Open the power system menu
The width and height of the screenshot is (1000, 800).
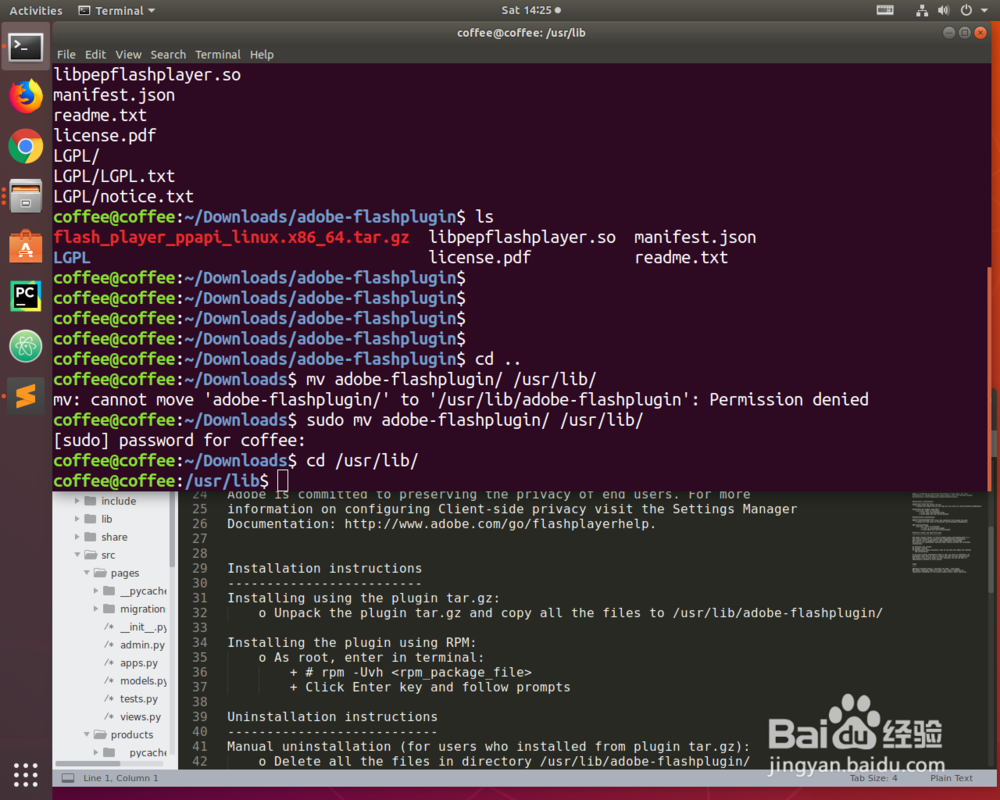[x=966, y=10]
